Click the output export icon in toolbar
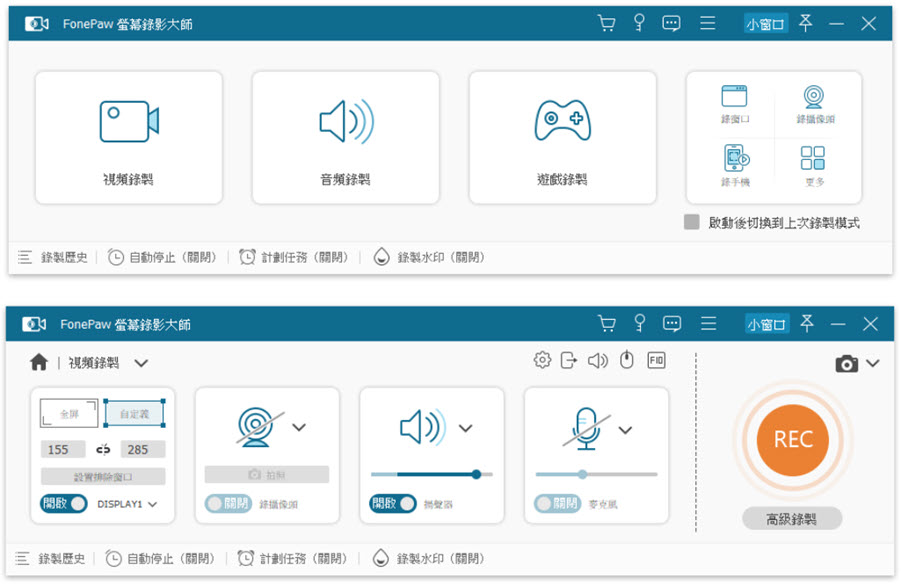901x586 pixels. click(568, 360)
